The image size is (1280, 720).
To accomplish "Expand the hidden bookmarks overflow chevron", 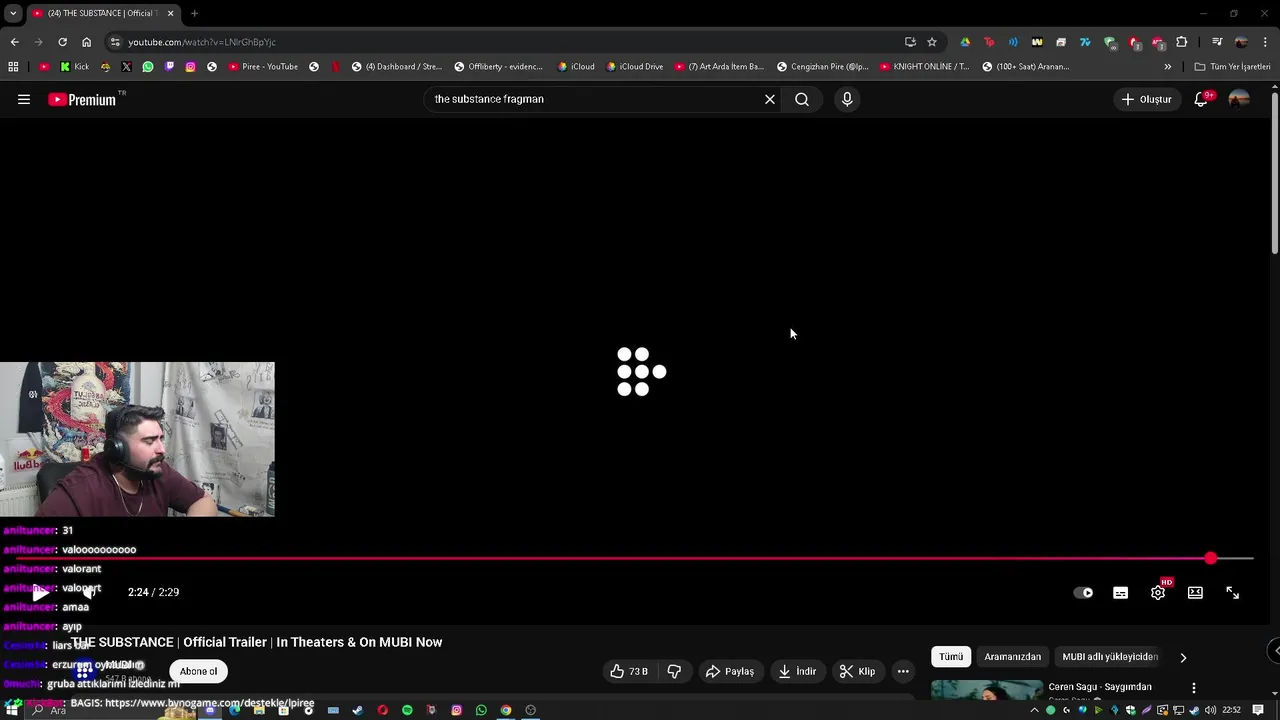I will click(x=1167, y=67).
